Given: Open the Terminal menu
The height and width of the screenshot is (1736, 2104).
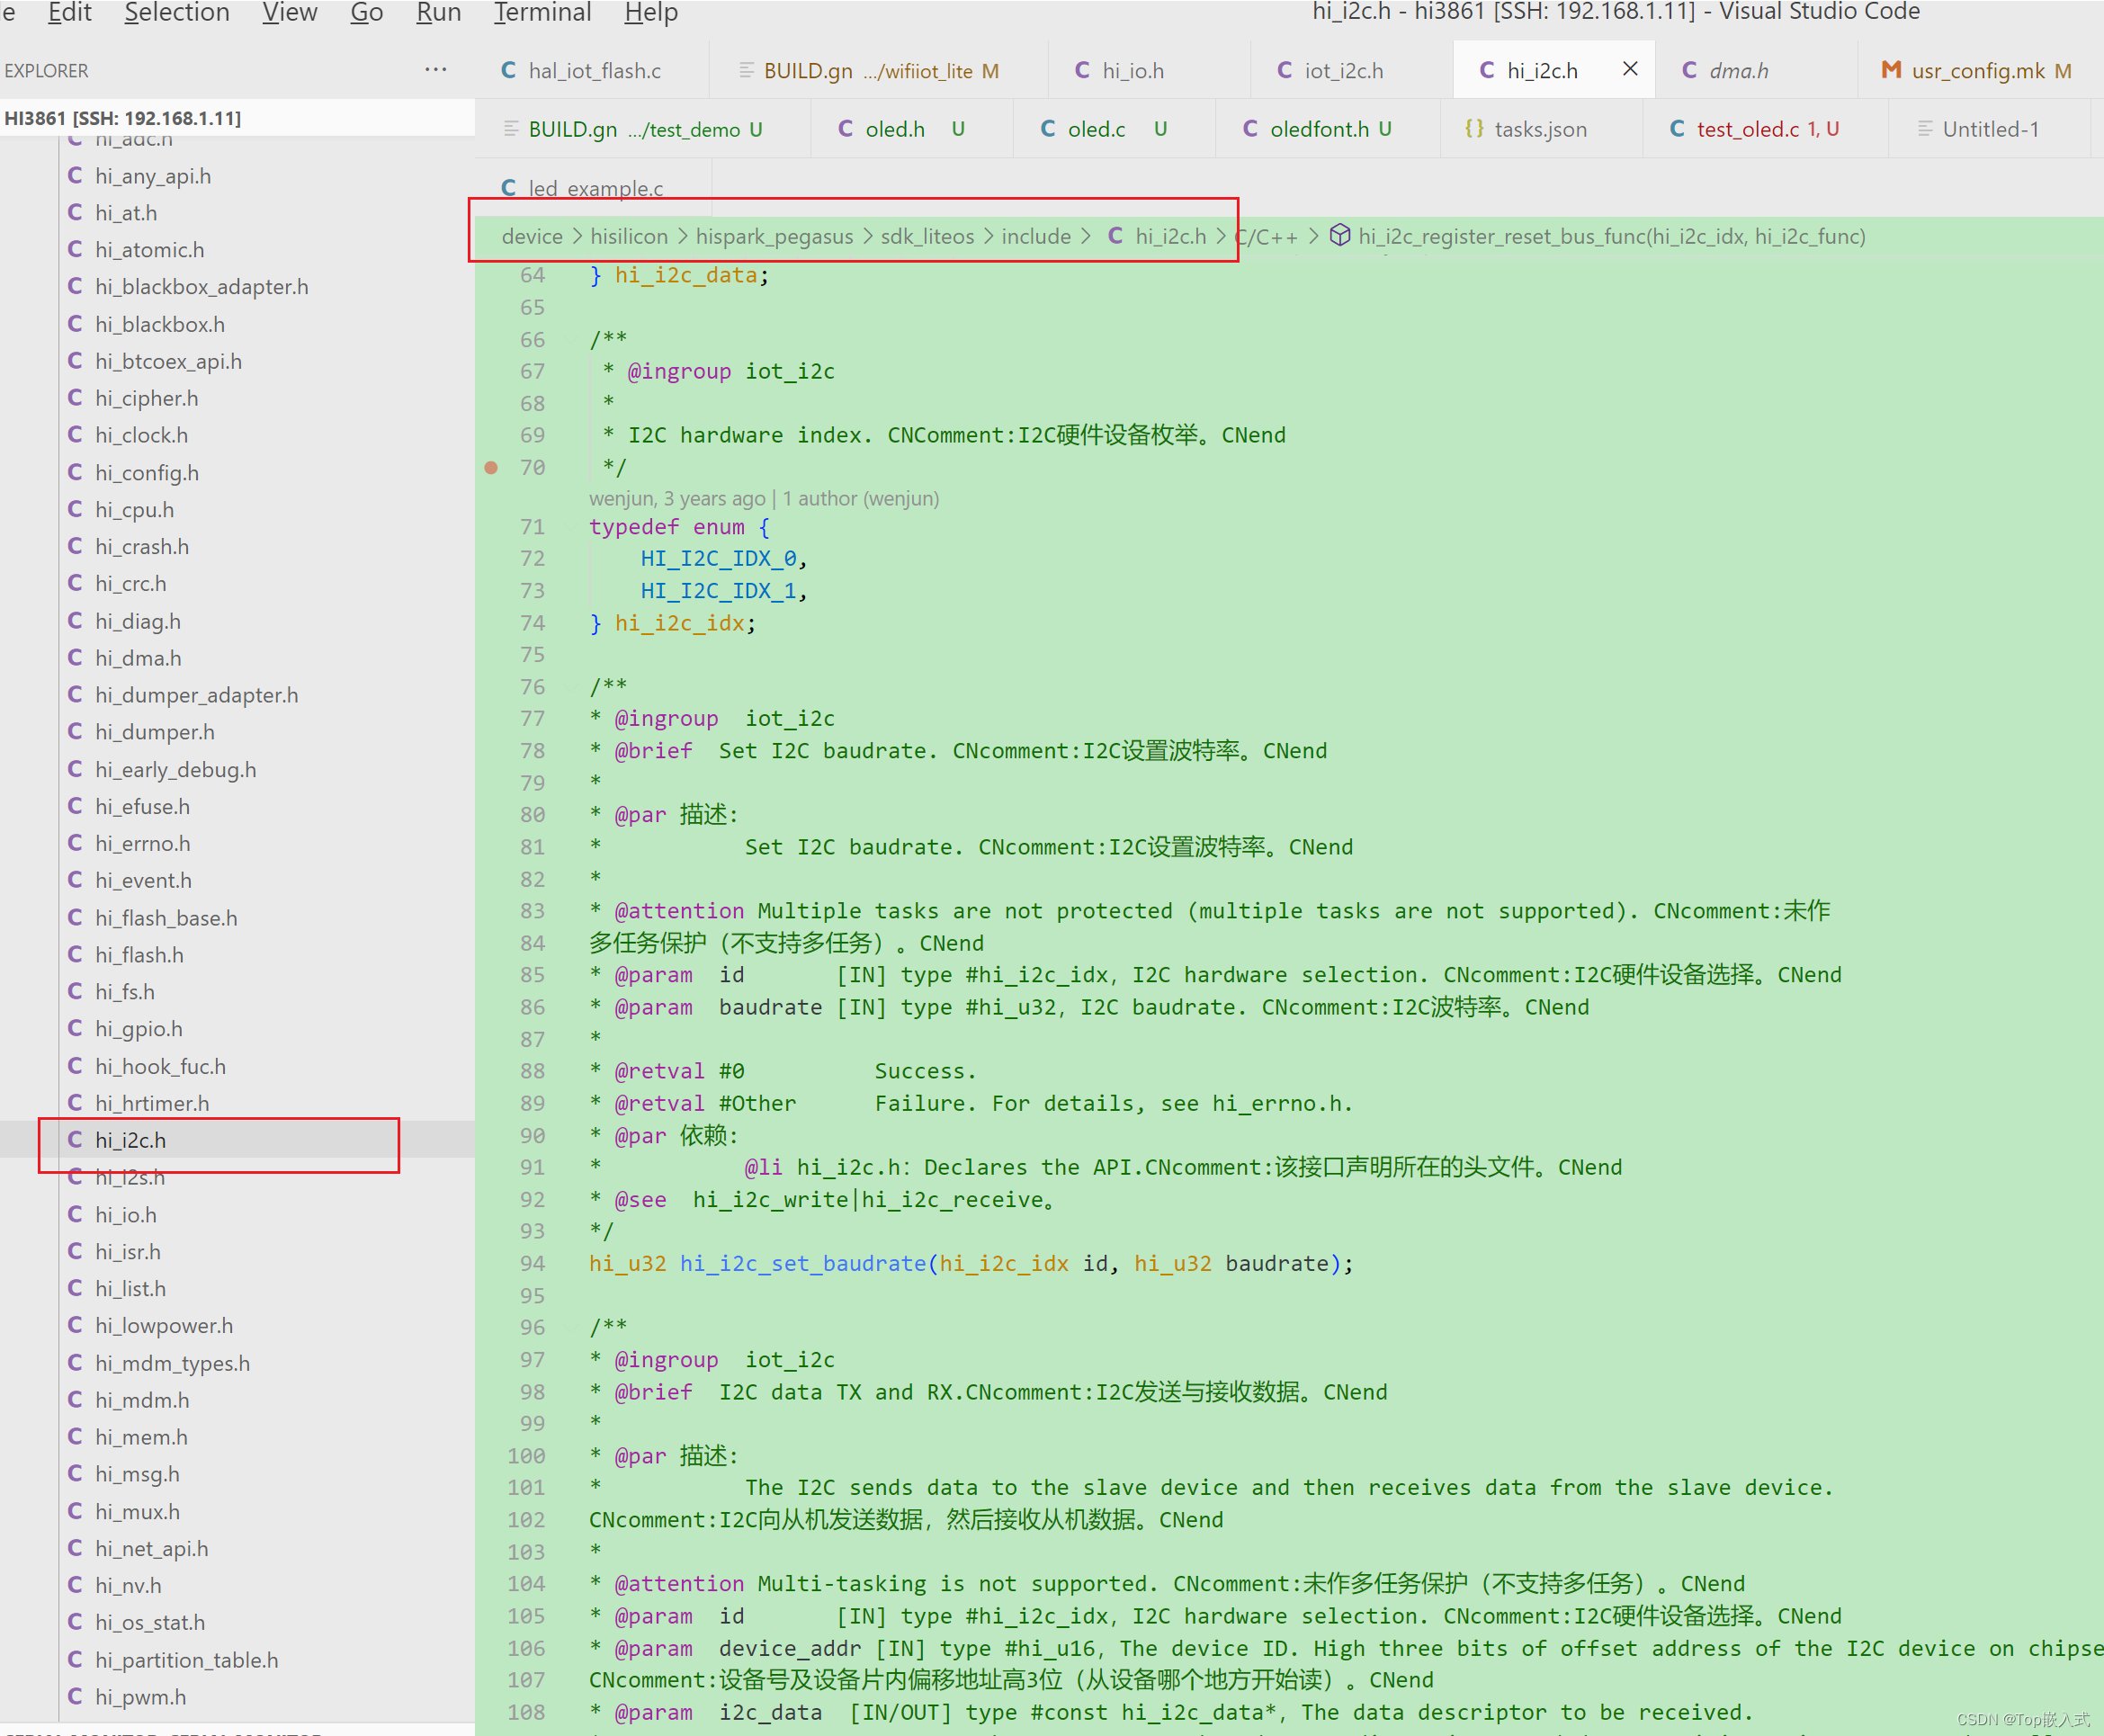Looking at the screenshot, I should [x=542, y=13].
